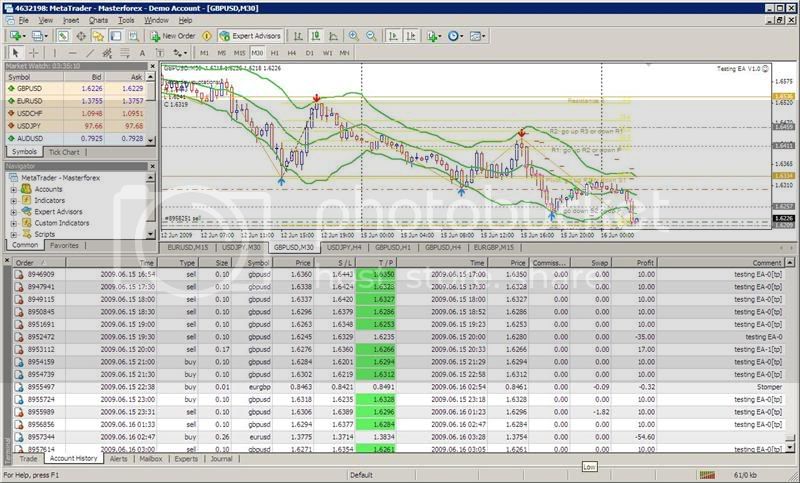Switch to the EURGBP,M15 chart tab
The height and width of the screenshot is (483, 800).
(x=493, y=247)
